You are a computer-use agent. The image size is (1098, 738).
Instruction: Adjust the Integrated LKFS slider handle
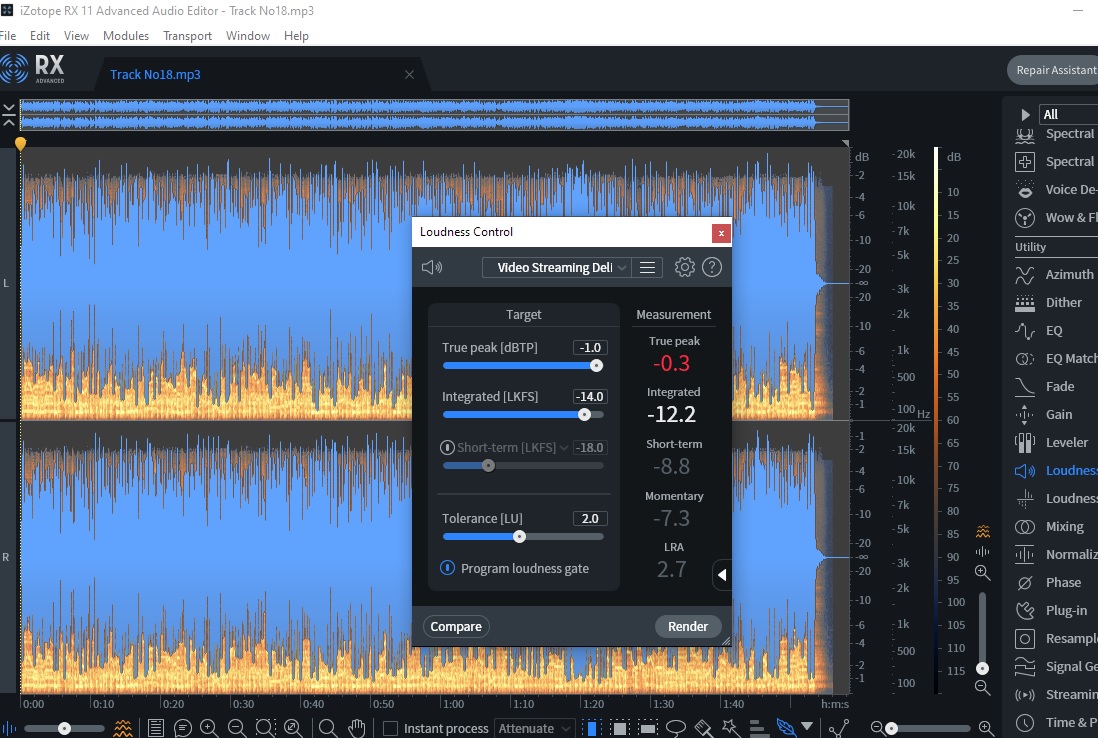coord(584,415)
